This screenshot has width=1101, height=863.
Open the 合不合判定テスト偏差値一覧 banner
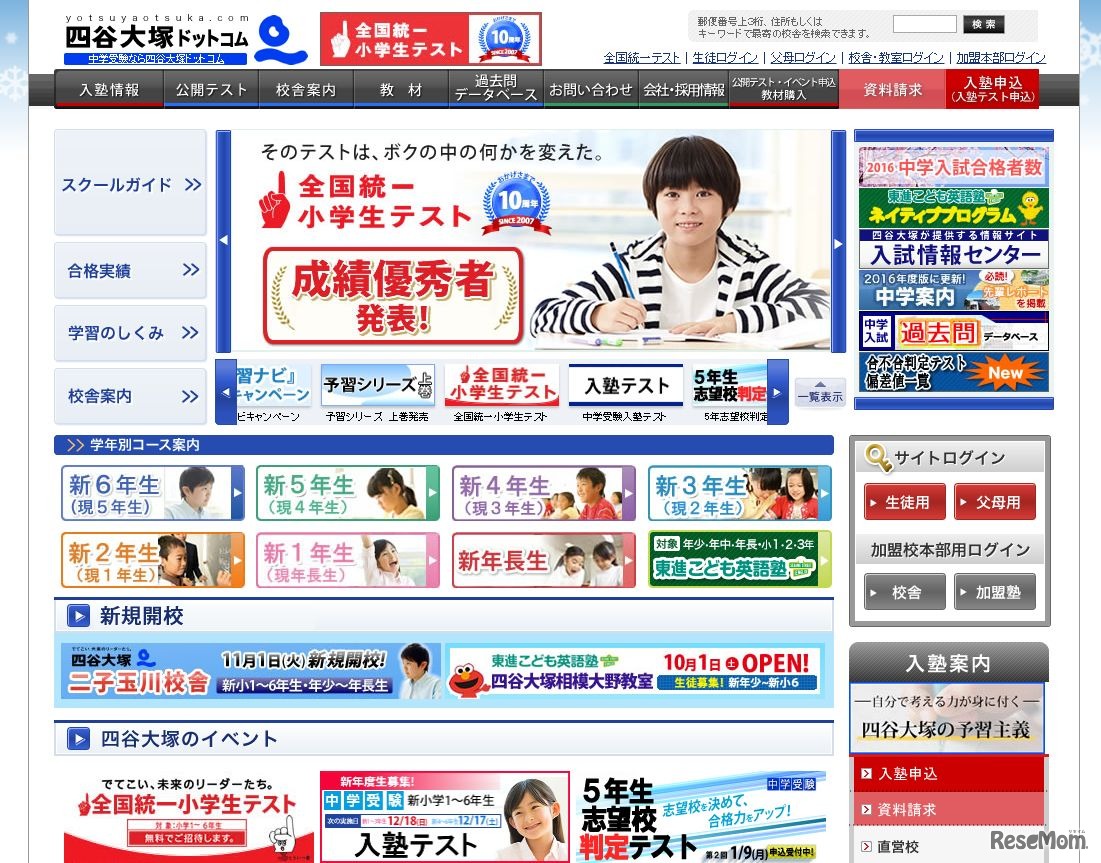[x=954, y=372]
